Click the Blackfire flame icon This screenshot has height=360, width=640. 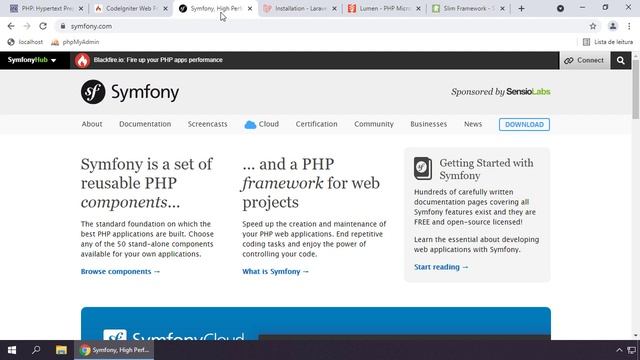(x=82, y=60)
